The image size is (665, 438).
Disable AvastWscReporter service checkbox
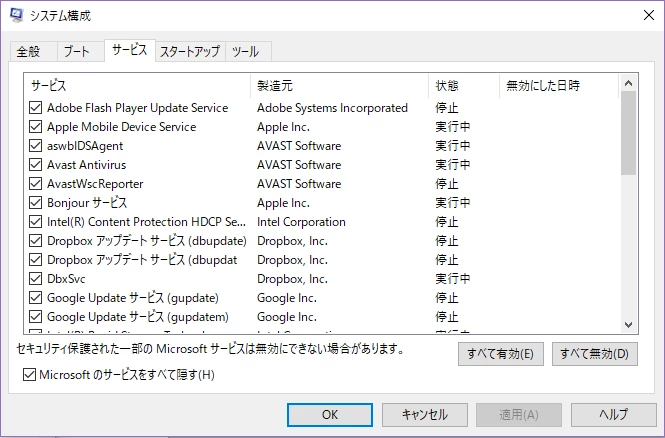35,184
